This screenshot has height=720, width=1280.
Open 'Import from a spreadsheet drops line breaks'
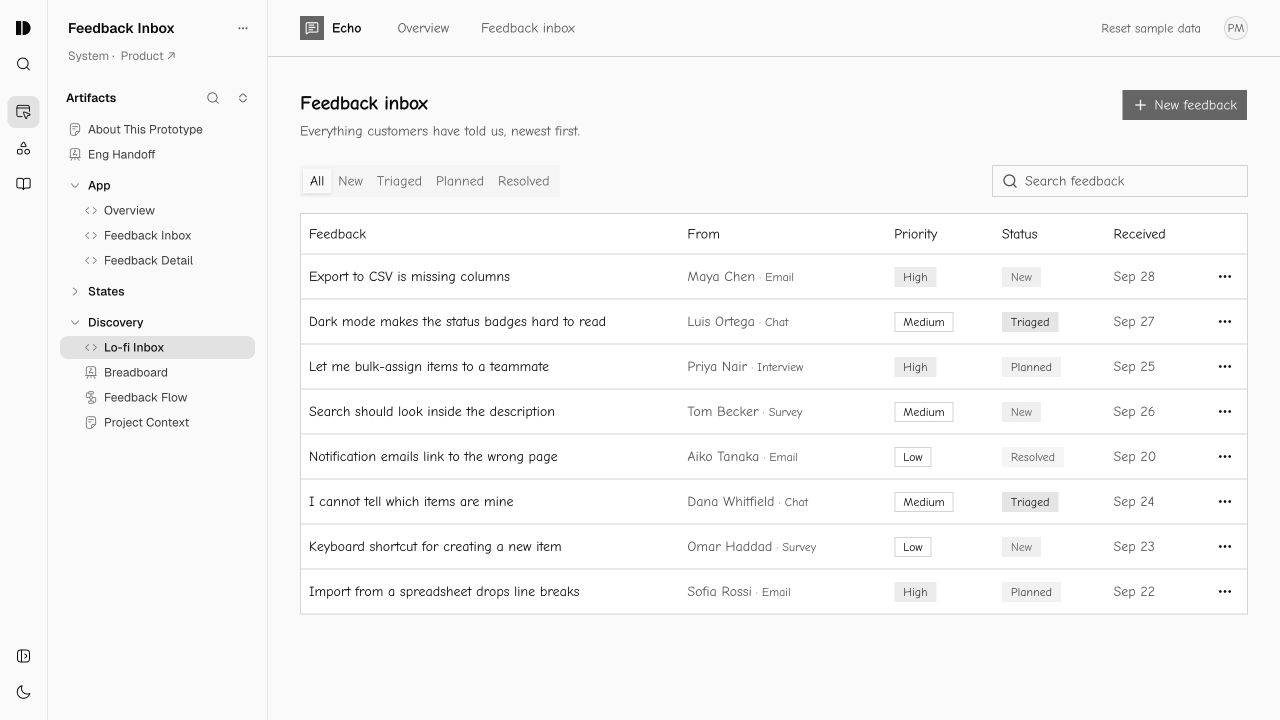click(x=444, y=592)
